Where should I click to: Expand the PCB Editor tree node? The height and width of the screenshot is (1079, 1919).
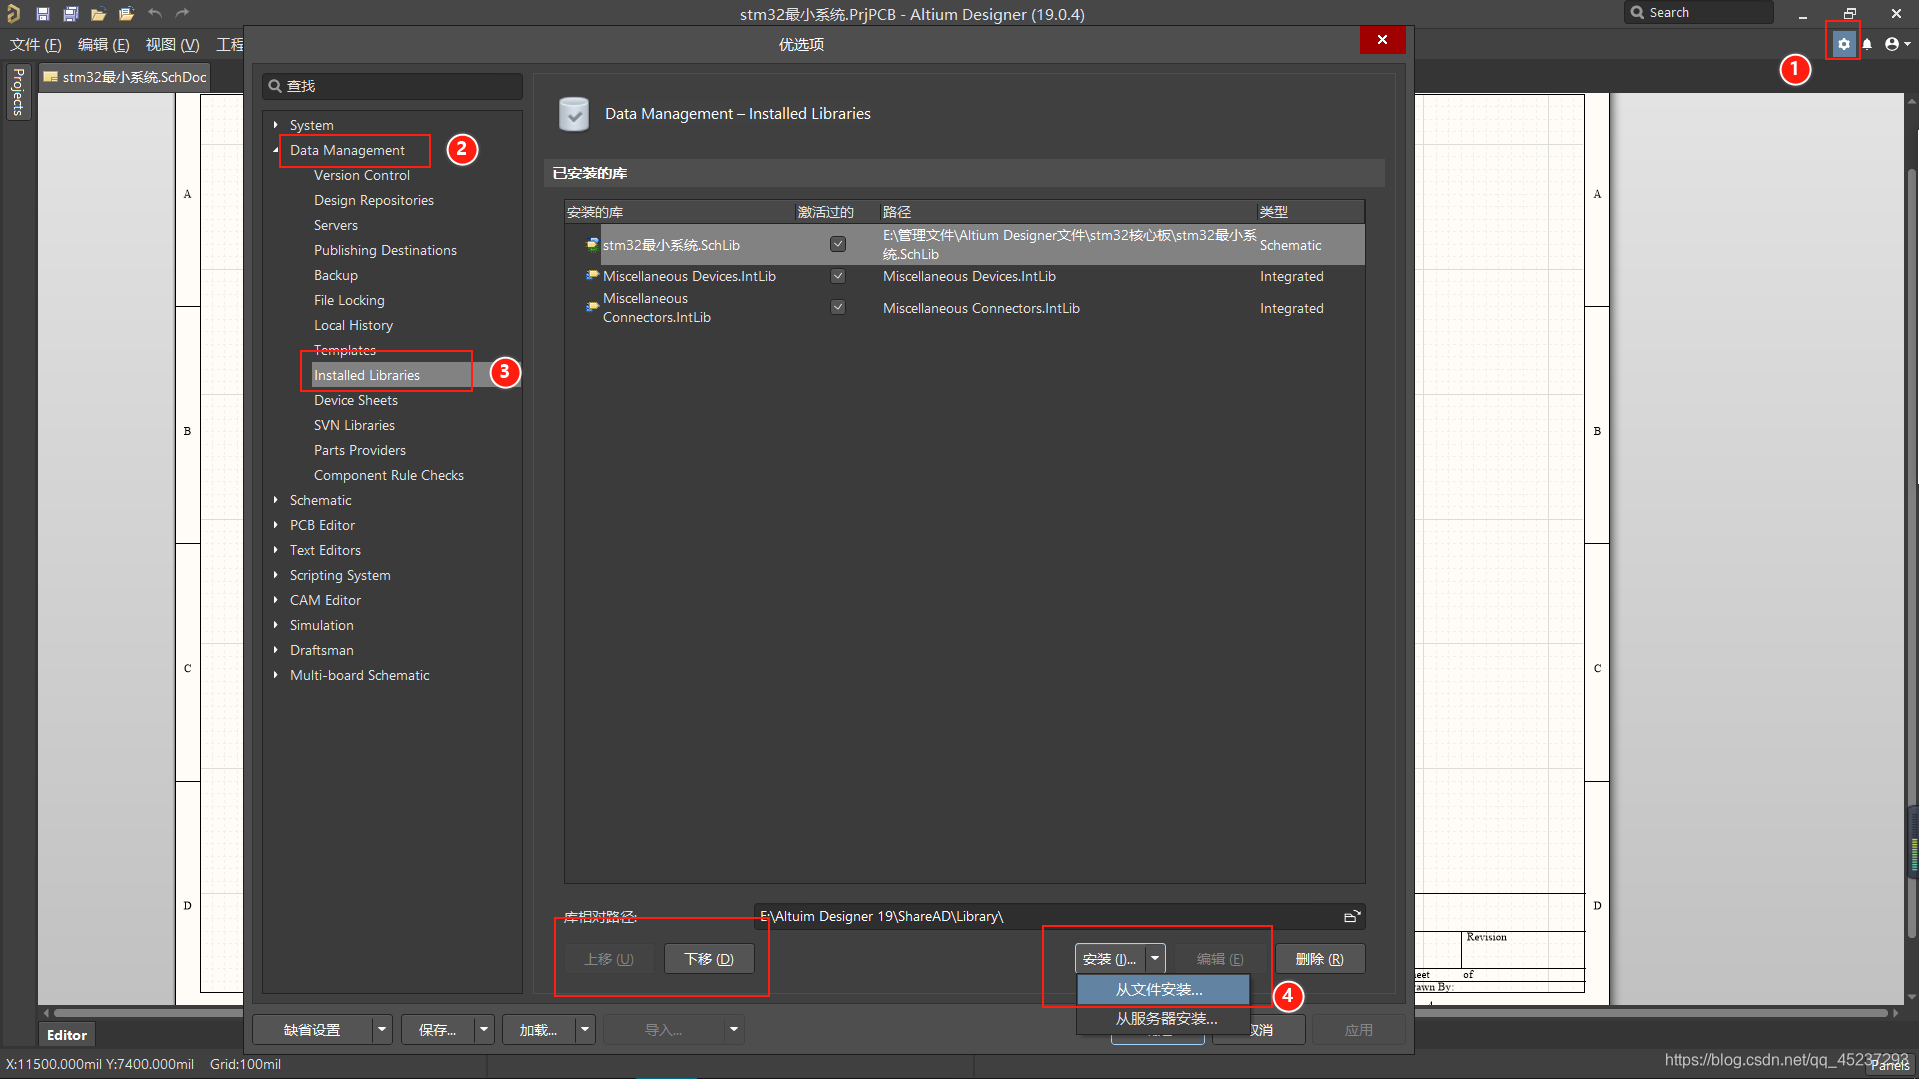click(276, 525)
